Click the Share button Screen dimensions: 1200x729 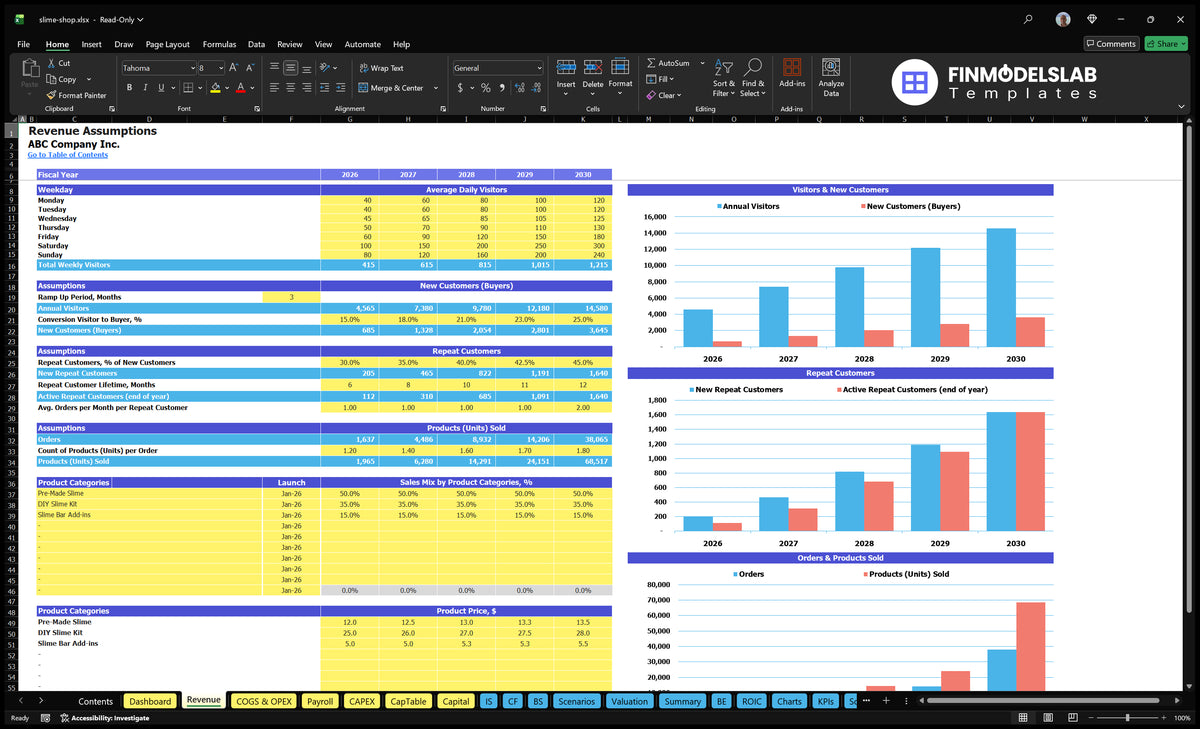tap(1166, 44)
